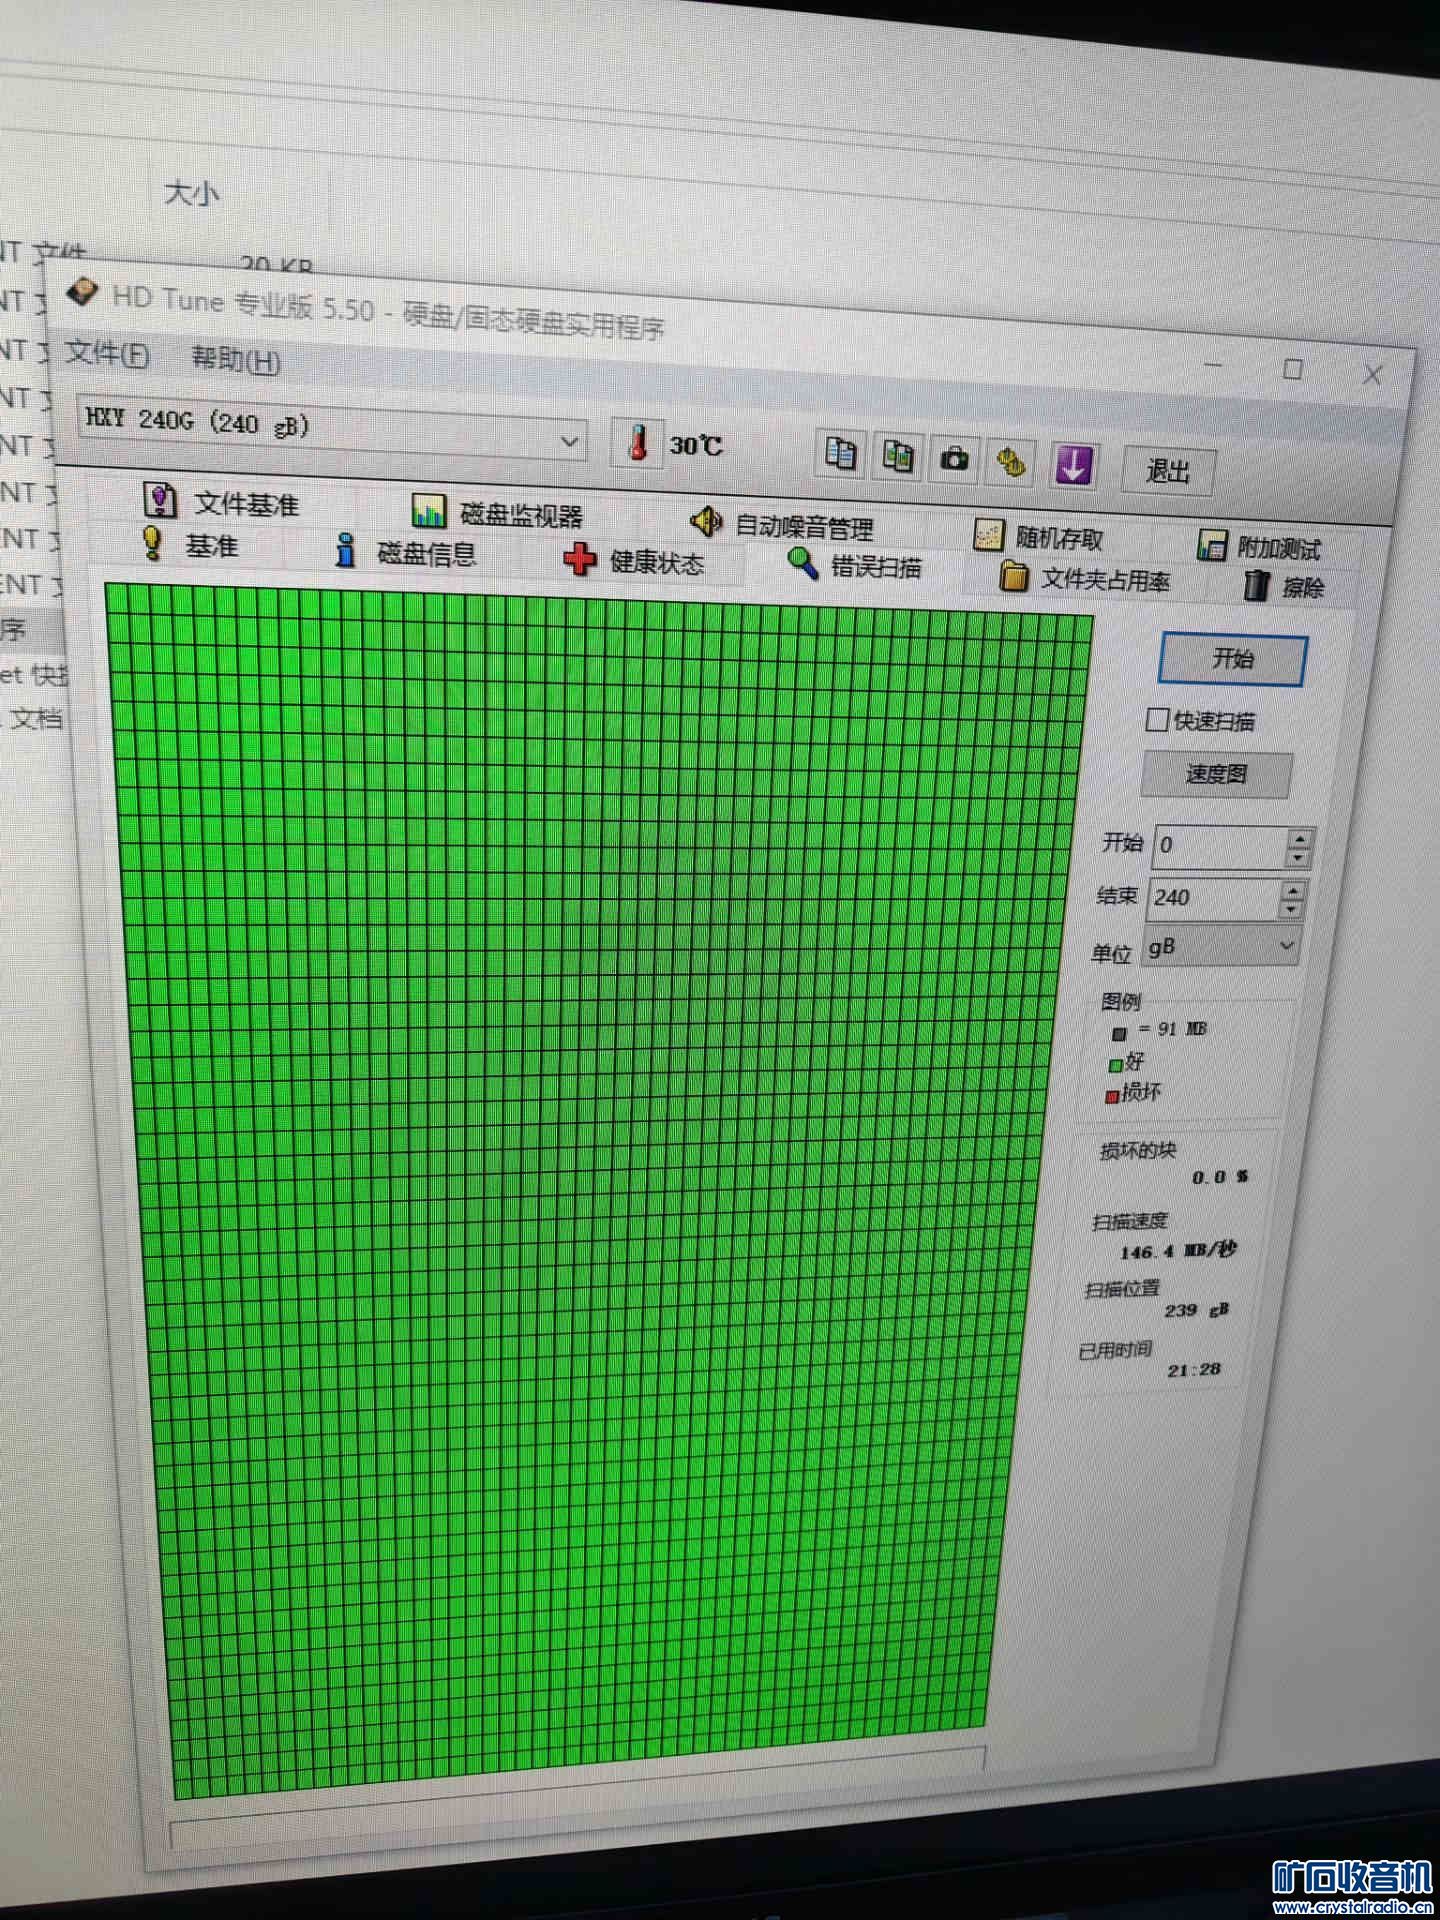Increase the 结束 value with up arrow
Screen dimensions: 1440x1920
pos(1293,889)
